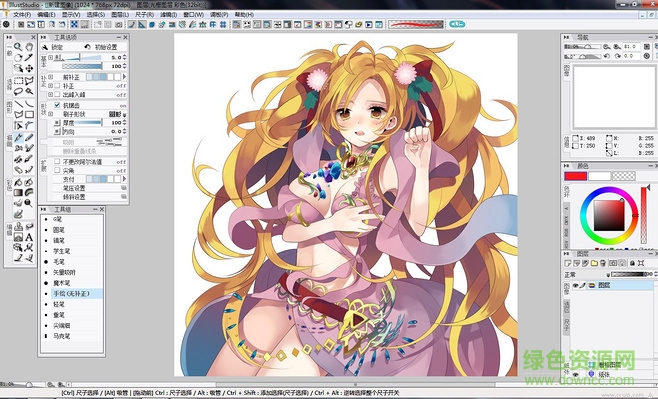Click the lock icon in Layers panel
The image size is (658, 399).
(x=632, y=263)
